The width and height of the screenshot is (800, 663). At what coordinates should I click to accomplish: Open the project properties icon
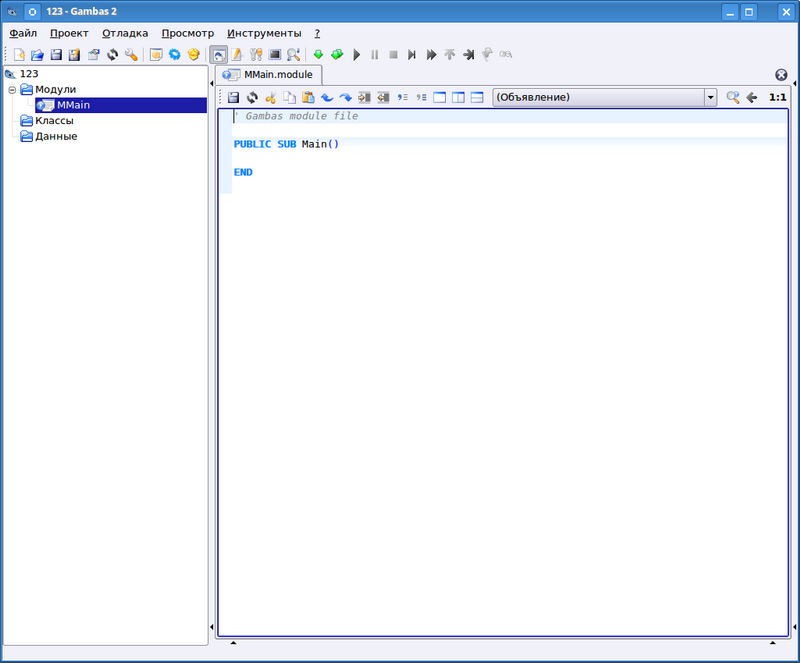(93, 54)
